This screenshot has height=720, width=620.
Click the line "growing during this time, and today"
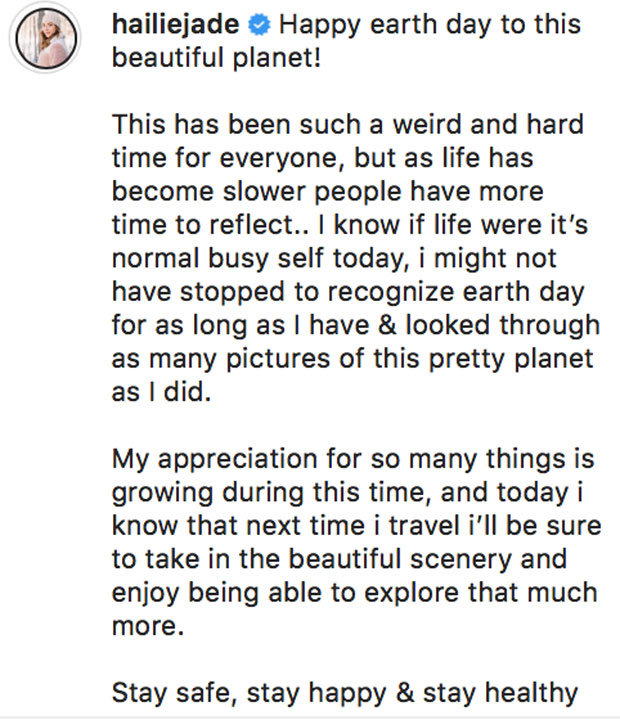(x=353, y=491)
